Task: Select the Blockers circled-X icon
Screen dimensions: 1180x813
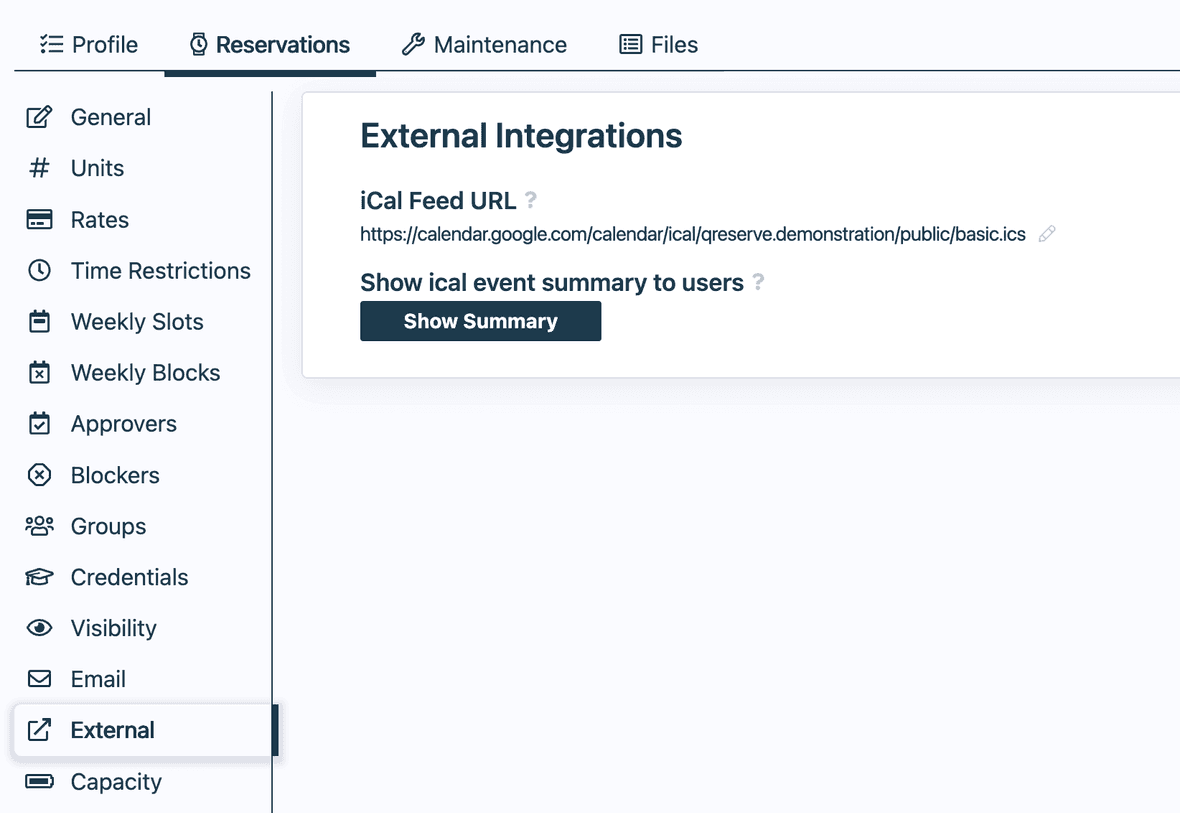Action: (39, 475)
